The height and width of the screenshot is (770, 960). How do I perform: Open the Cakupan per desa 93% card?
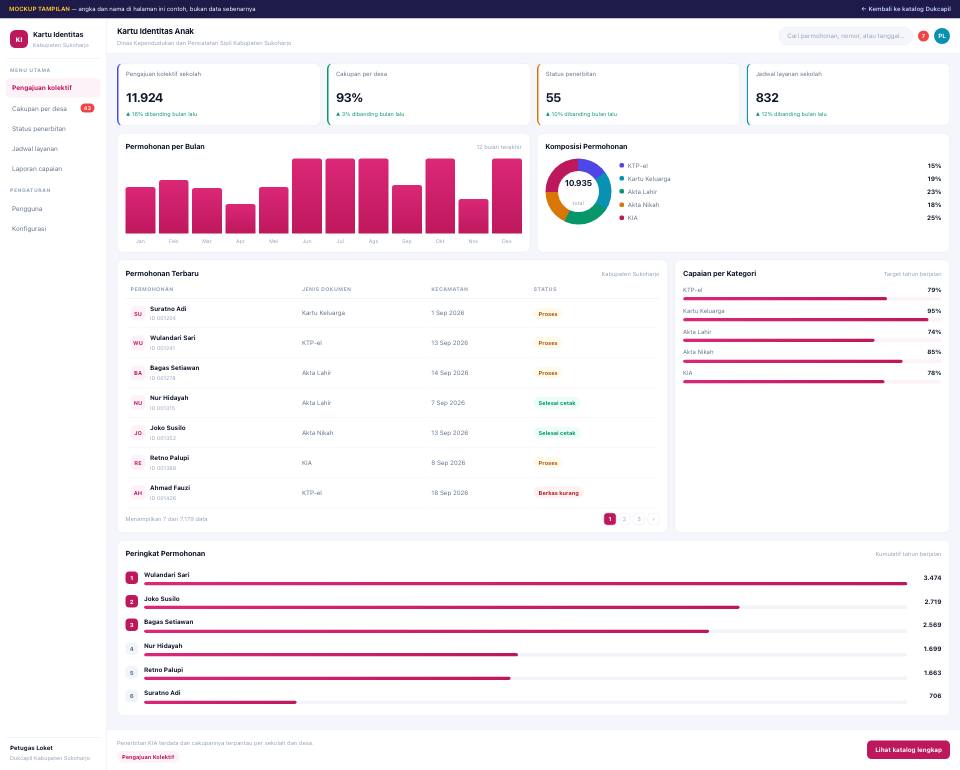(429, 94)
